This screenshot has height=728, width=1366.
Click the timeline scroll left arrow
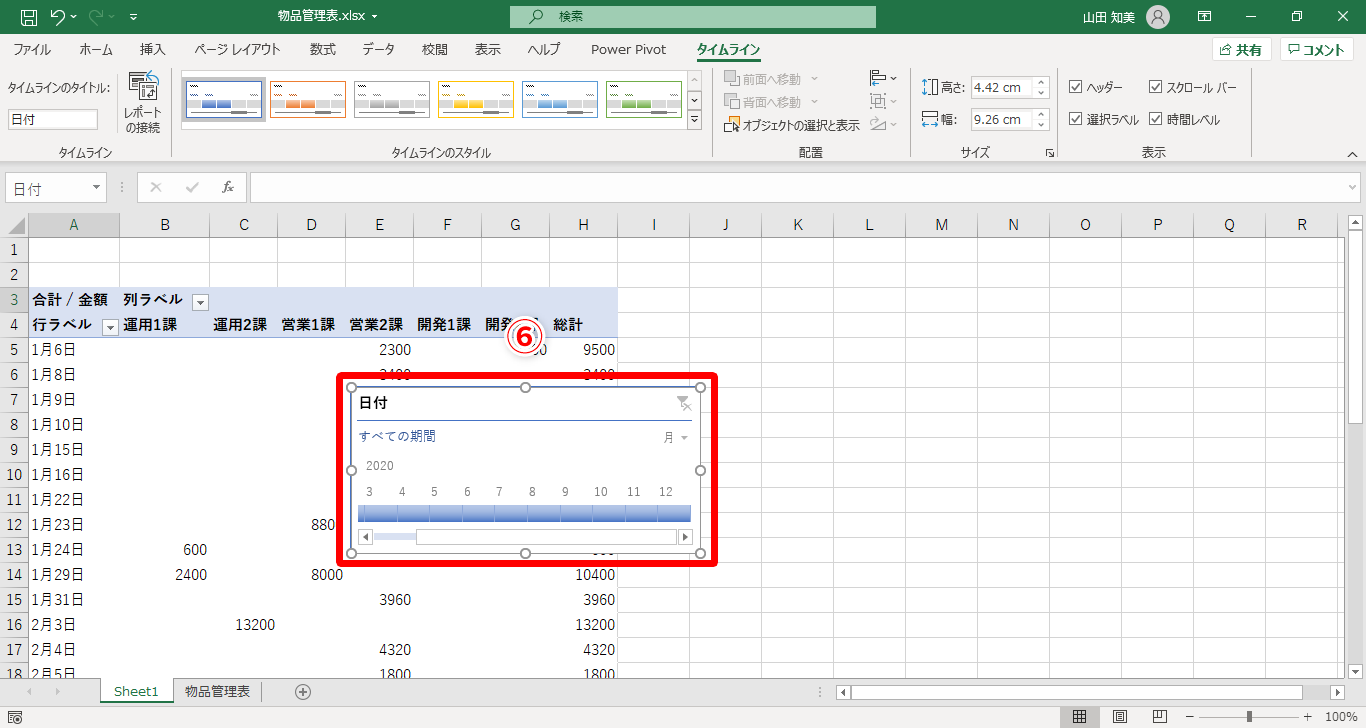[x=365, y=537]
